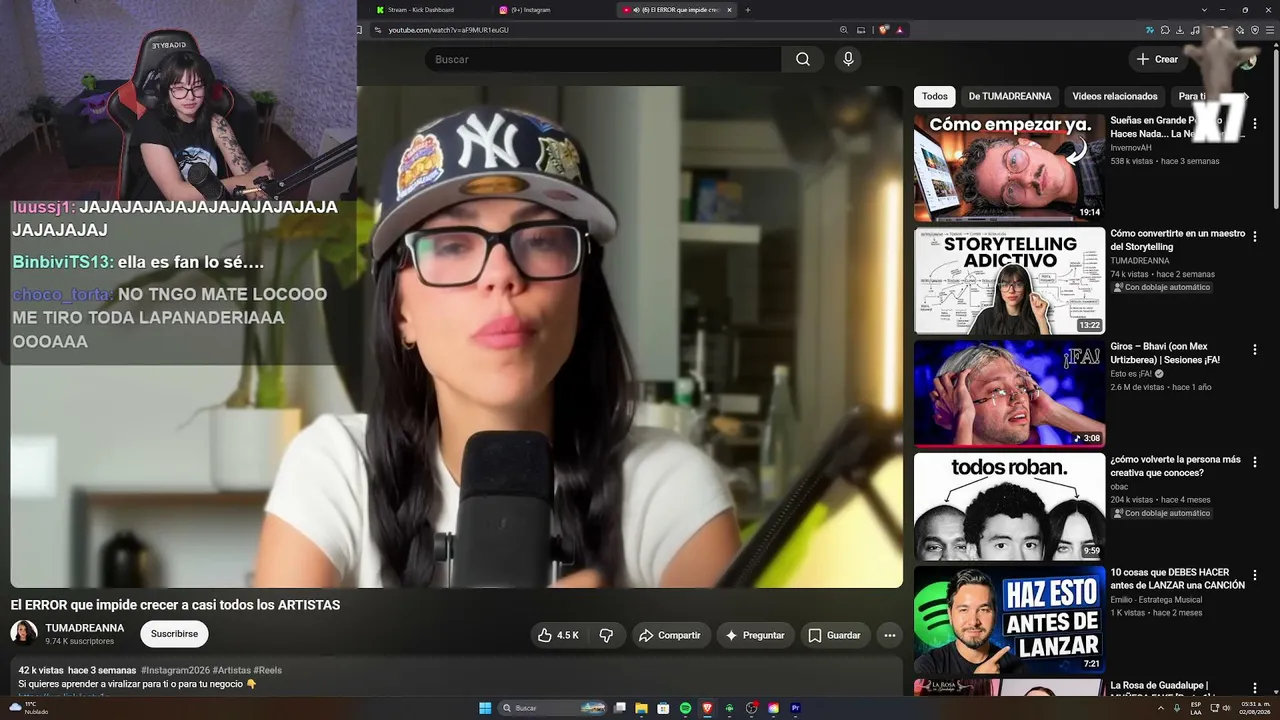This screenshot has height=720, width=1280.
Task: Click the Windows taskbar Buscar search box
Action: [x=553, y=708]
